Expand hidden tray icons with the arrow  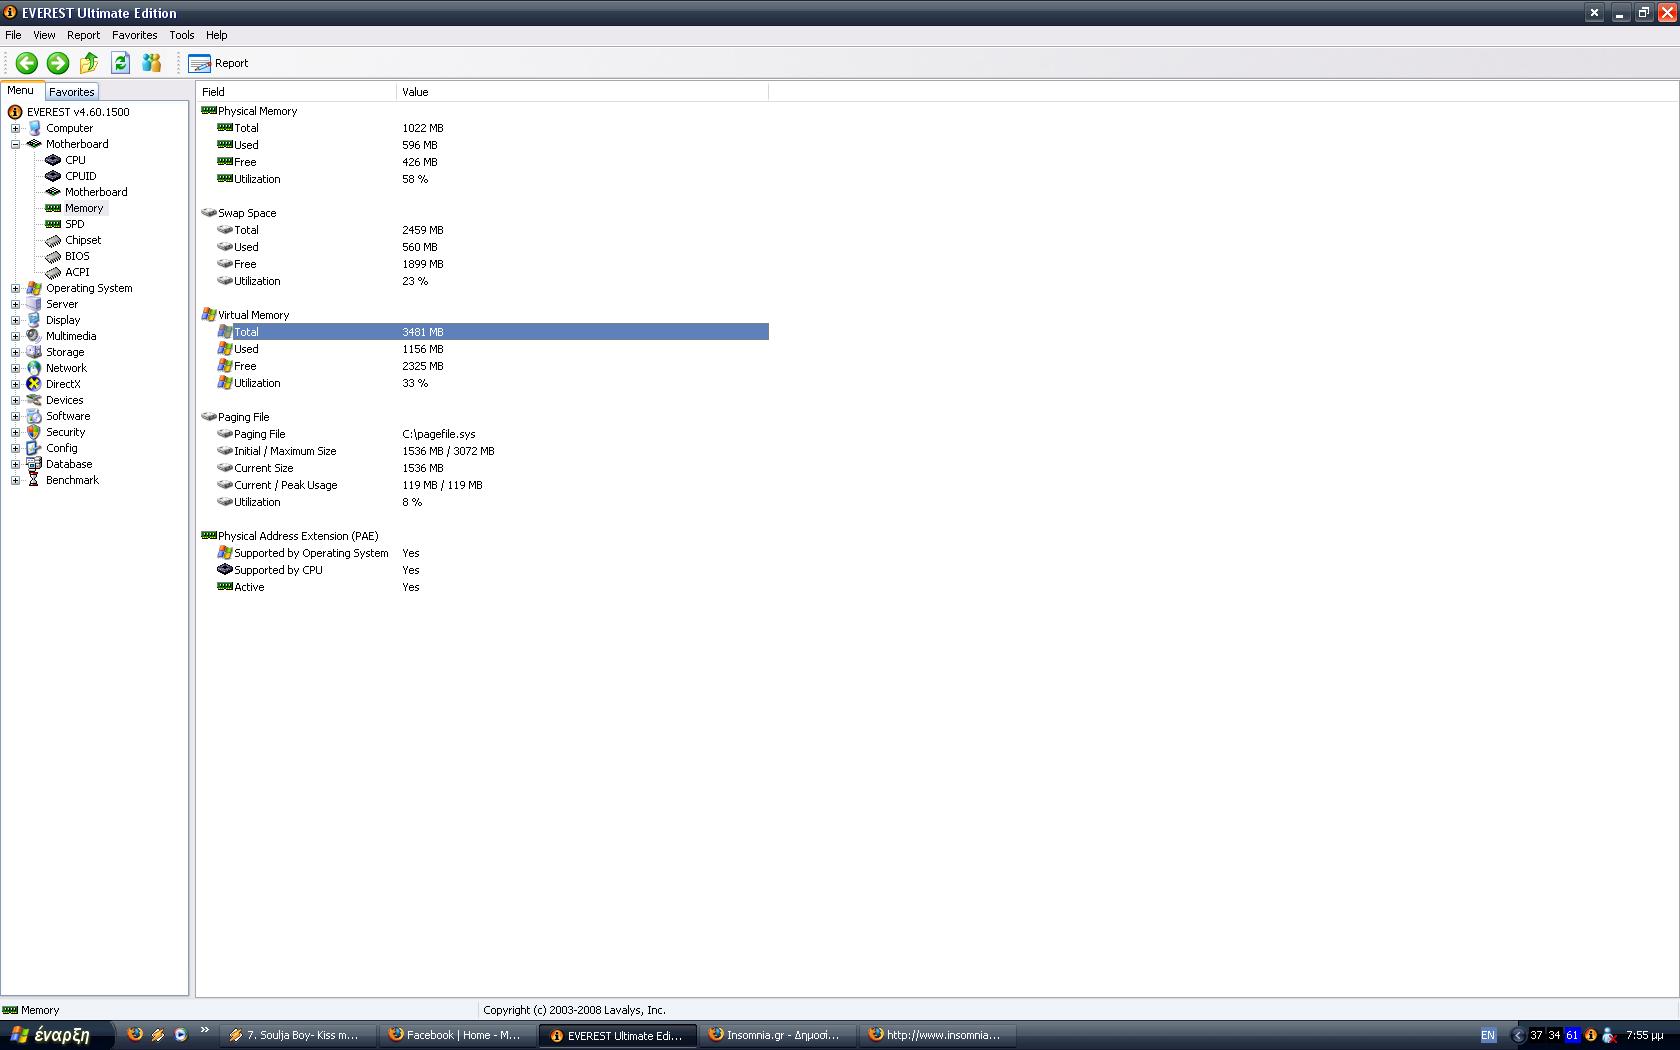[x=1518, y=1035]
